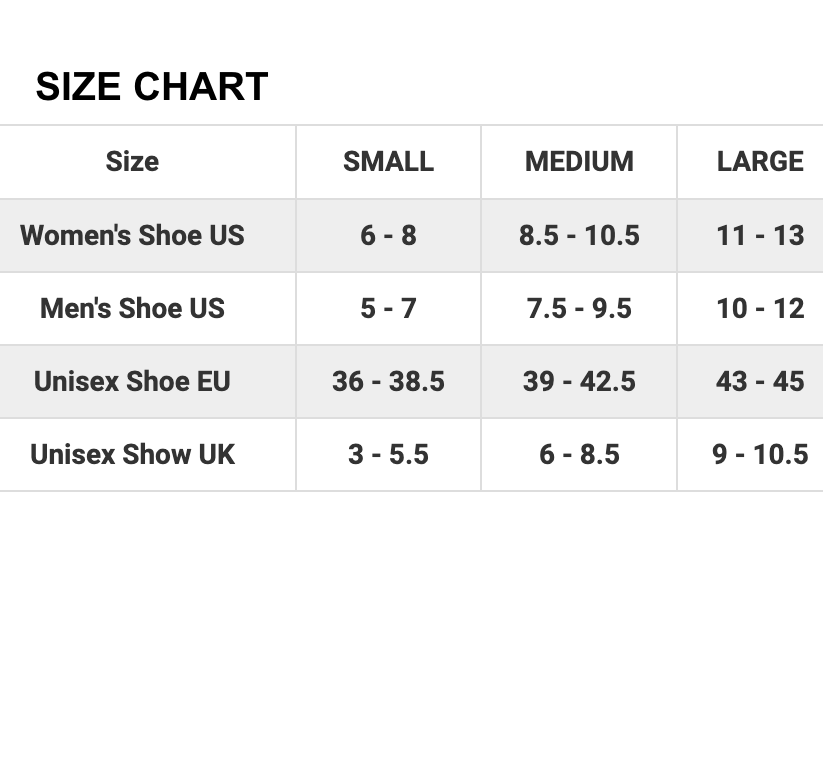823x760 pixels.
Task: Select the Size header cell
Action: tap(132, 161)
